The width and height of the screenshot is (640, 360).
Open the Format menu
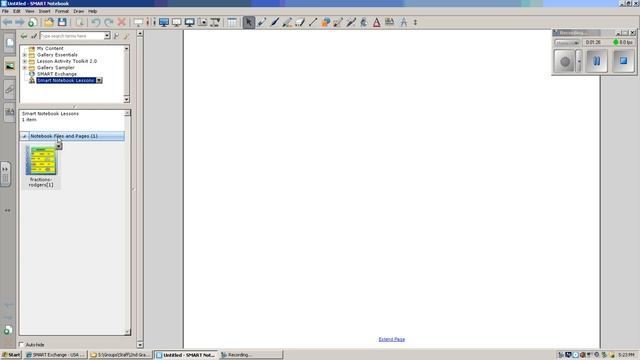pyautogui.click(x=62, y=11)
